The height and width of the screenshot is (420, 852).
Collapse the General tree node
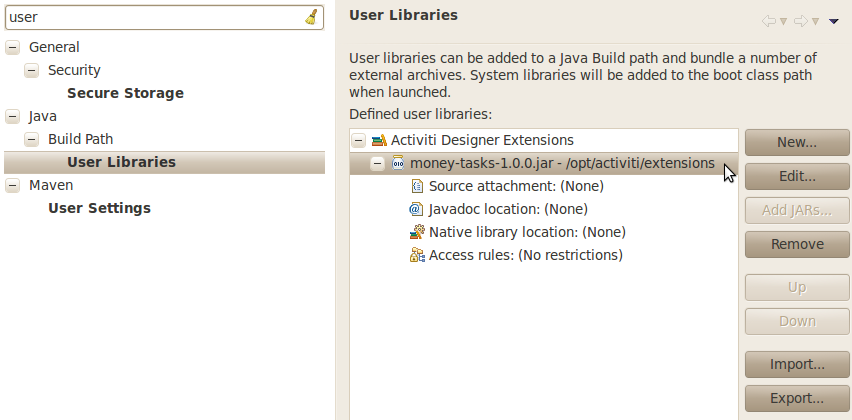(12, 47)
